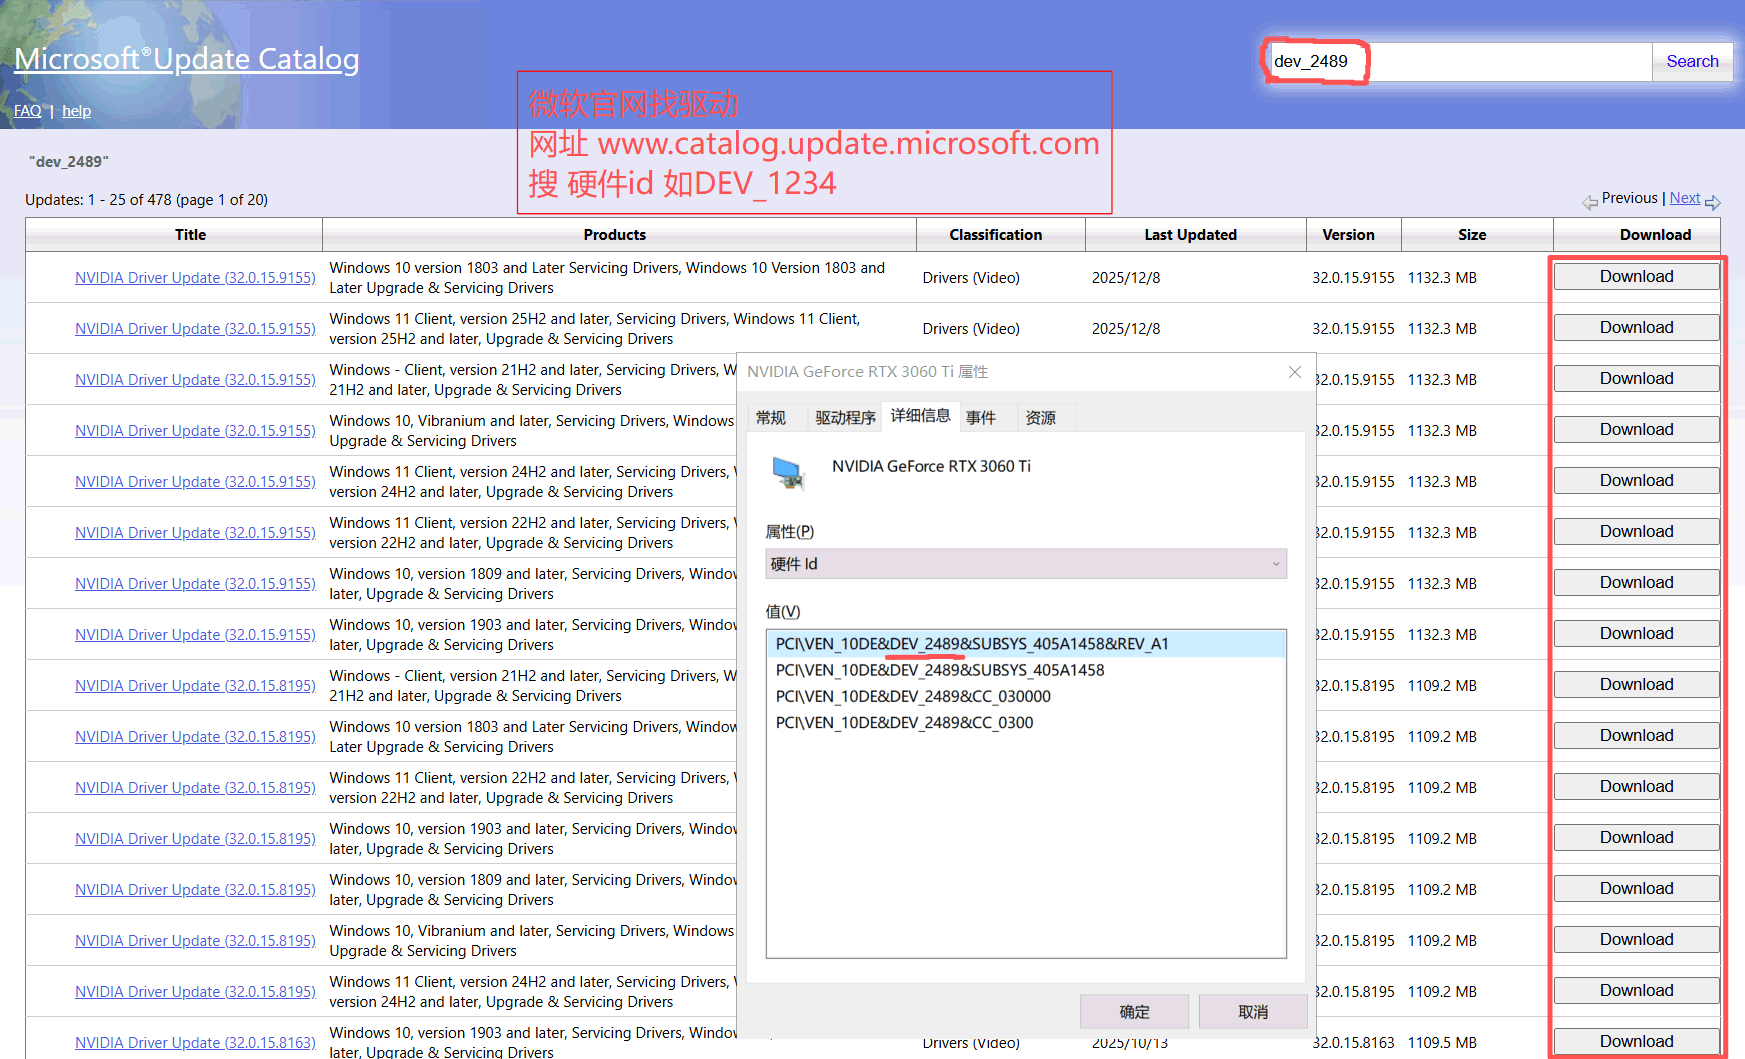1745x1059 pixels.
Task: Download the first NVIDIA driver in list
Action: (x=1635, y=277)
